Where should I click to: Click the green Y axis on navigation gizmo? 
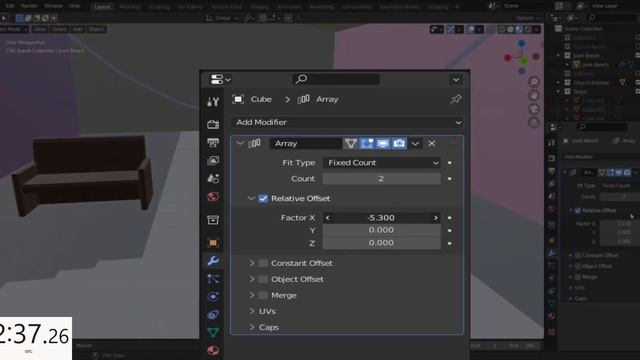coord(524,61)
